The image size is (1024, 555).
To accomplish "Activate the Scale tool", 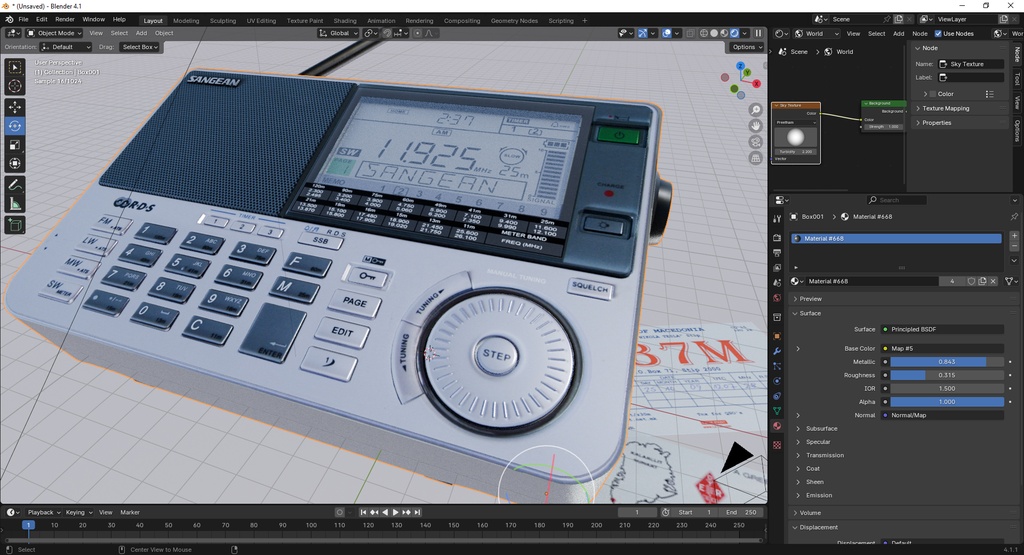I will (15, 145).
